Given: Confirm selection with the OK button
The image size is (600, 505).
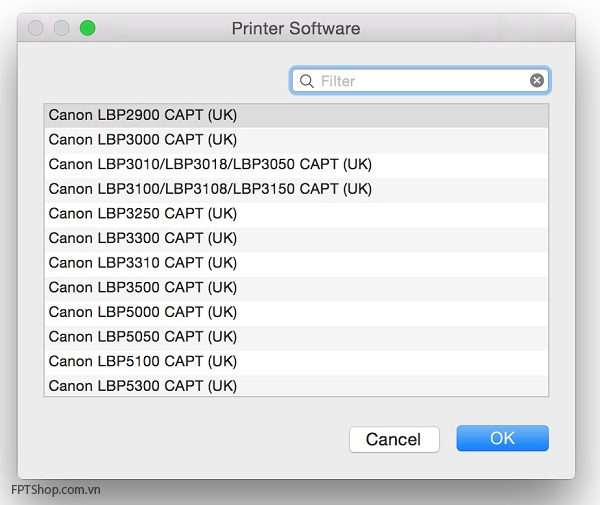Looking at the screenshot, I should (x=502, y=438).
